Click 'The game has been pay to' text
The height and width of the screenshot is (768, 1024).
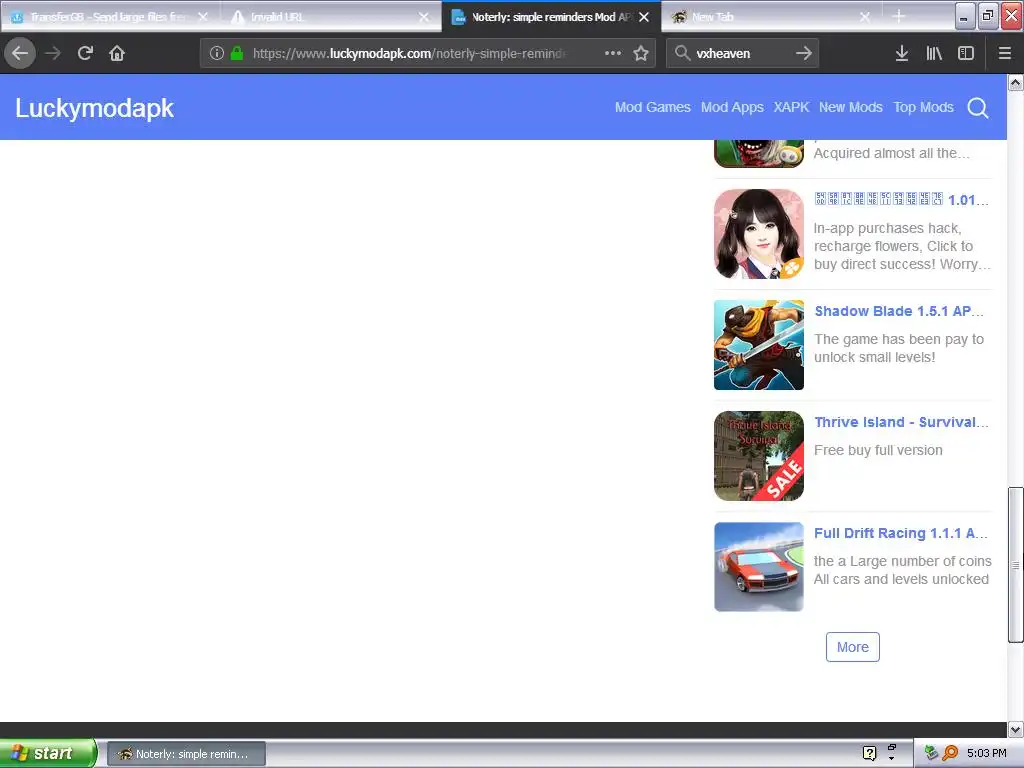point(899,339)
